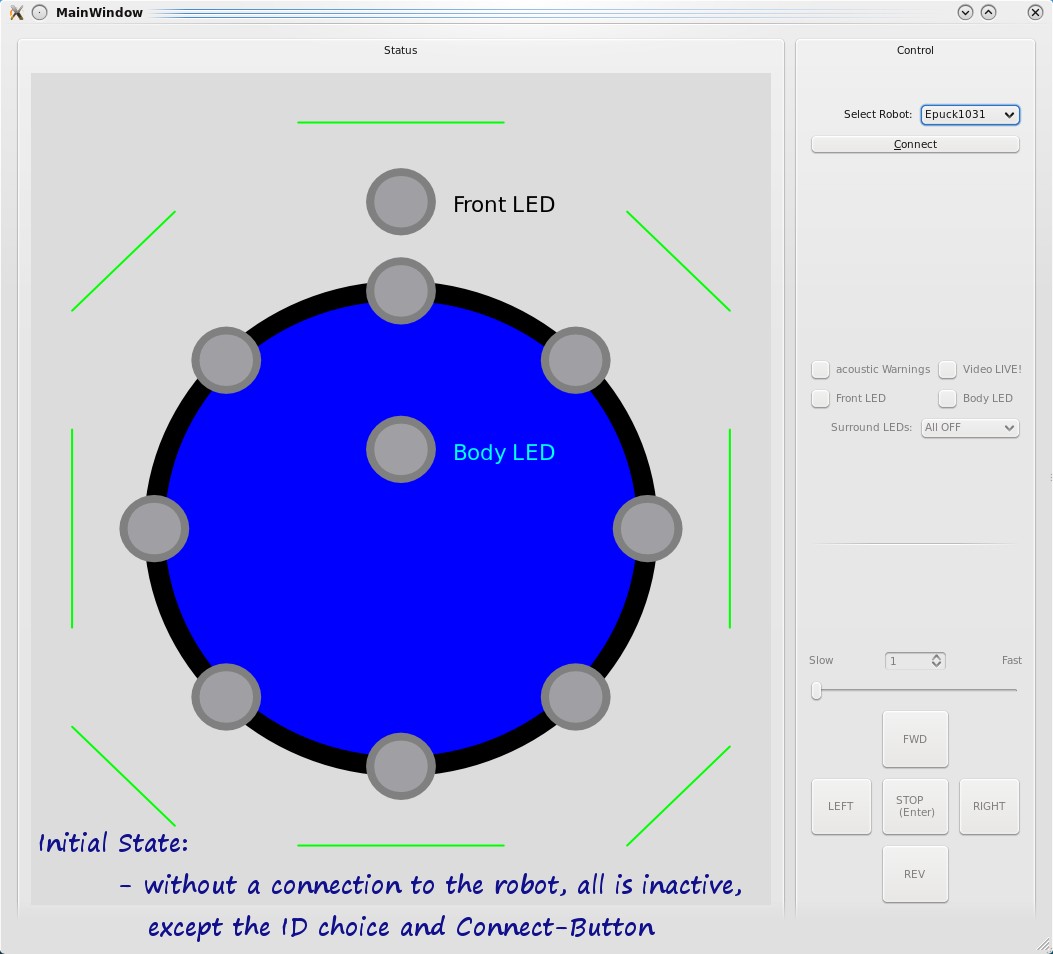Click the Front LED indicator circle
This screenshot has width=1053, height=954.
pyautogui.click(x=401, y=202)
